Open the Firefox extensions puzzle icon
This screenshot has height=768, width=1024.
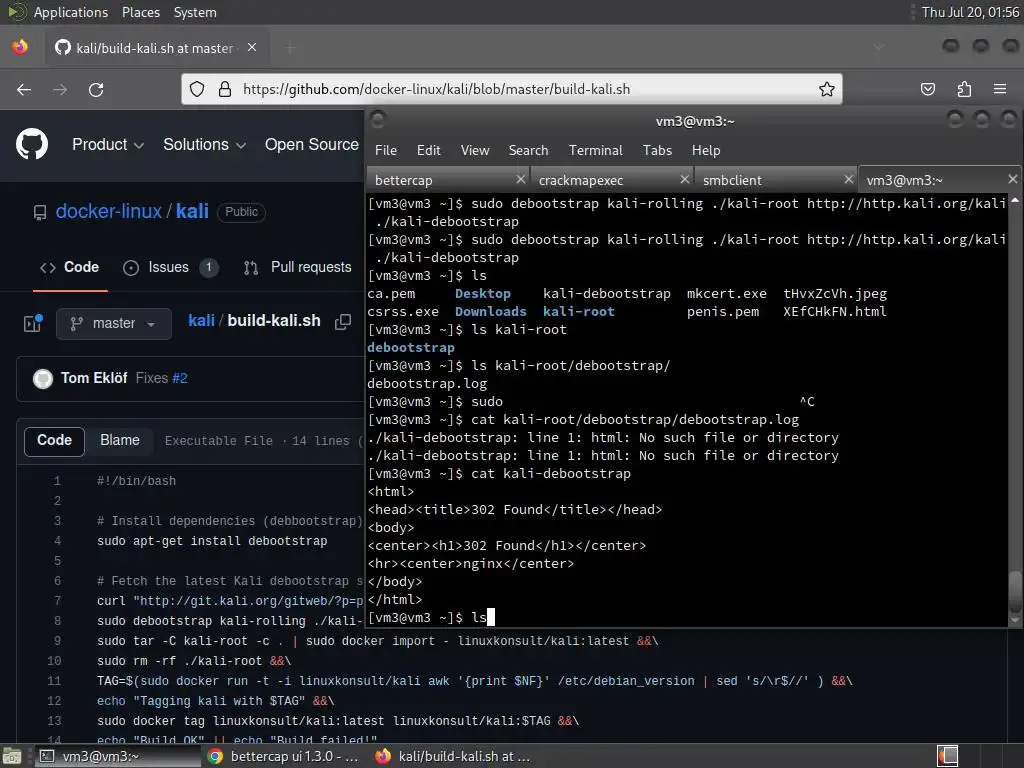pos(964,89)
